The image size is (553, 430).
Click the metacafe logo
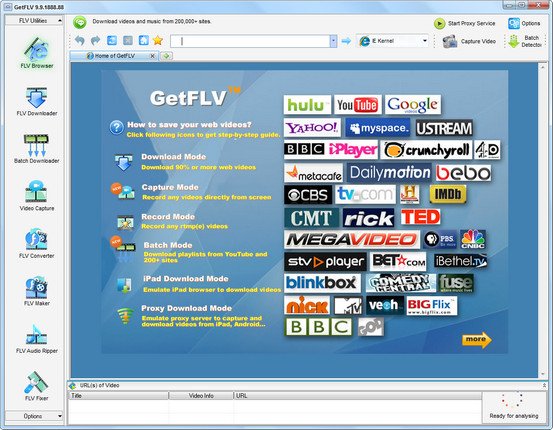(314, 173)
